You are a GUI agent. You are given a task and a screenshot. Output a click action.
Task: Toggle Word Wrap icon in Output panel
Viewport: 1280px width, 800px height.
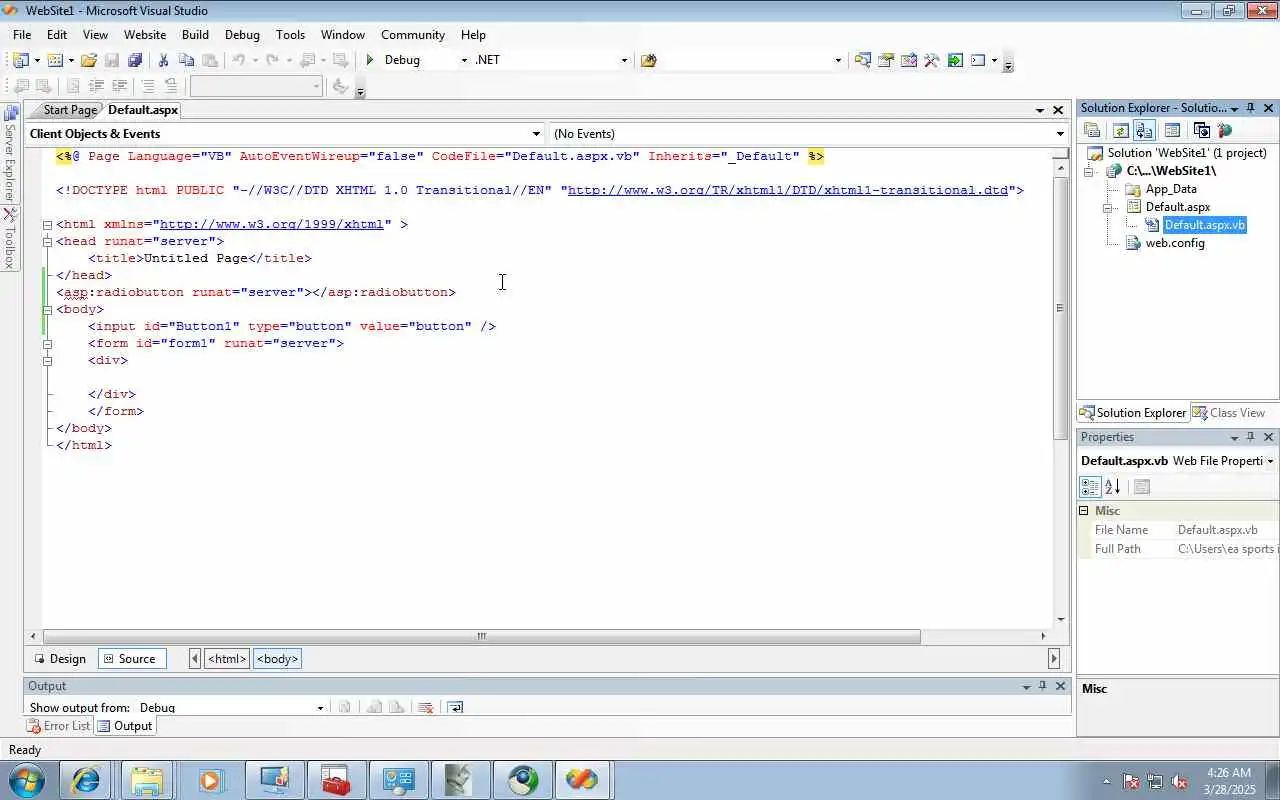455,707
